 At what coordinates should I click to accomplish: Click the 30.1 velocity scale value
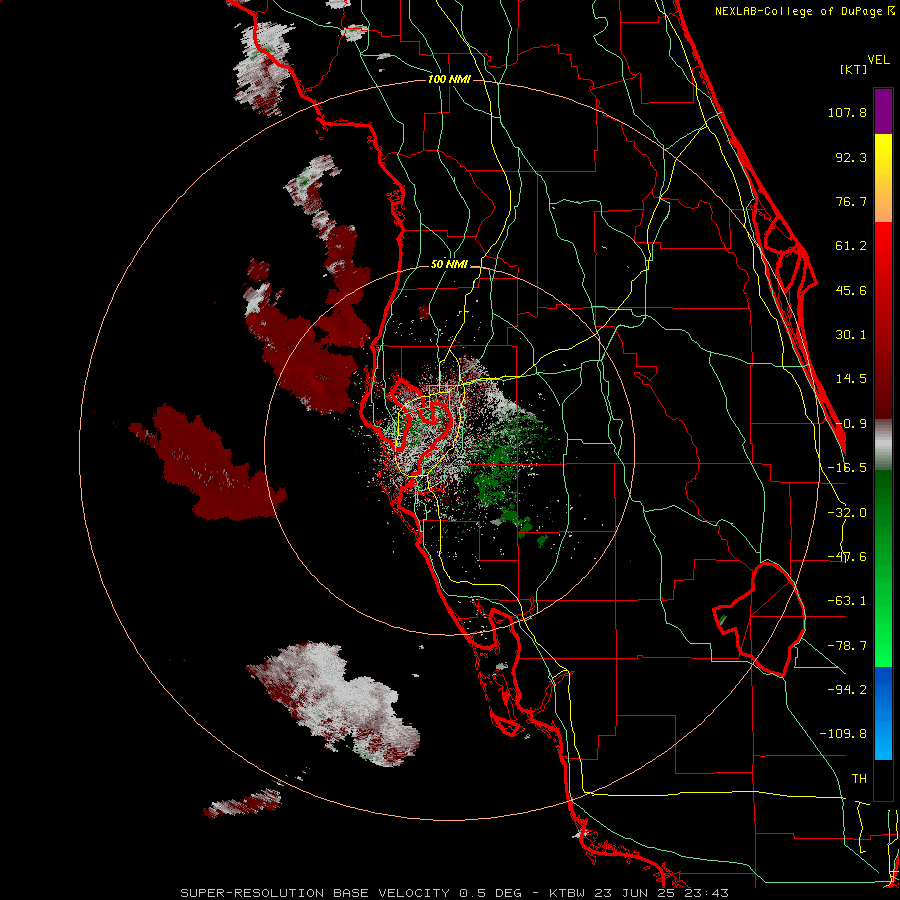tap(851, 335)
